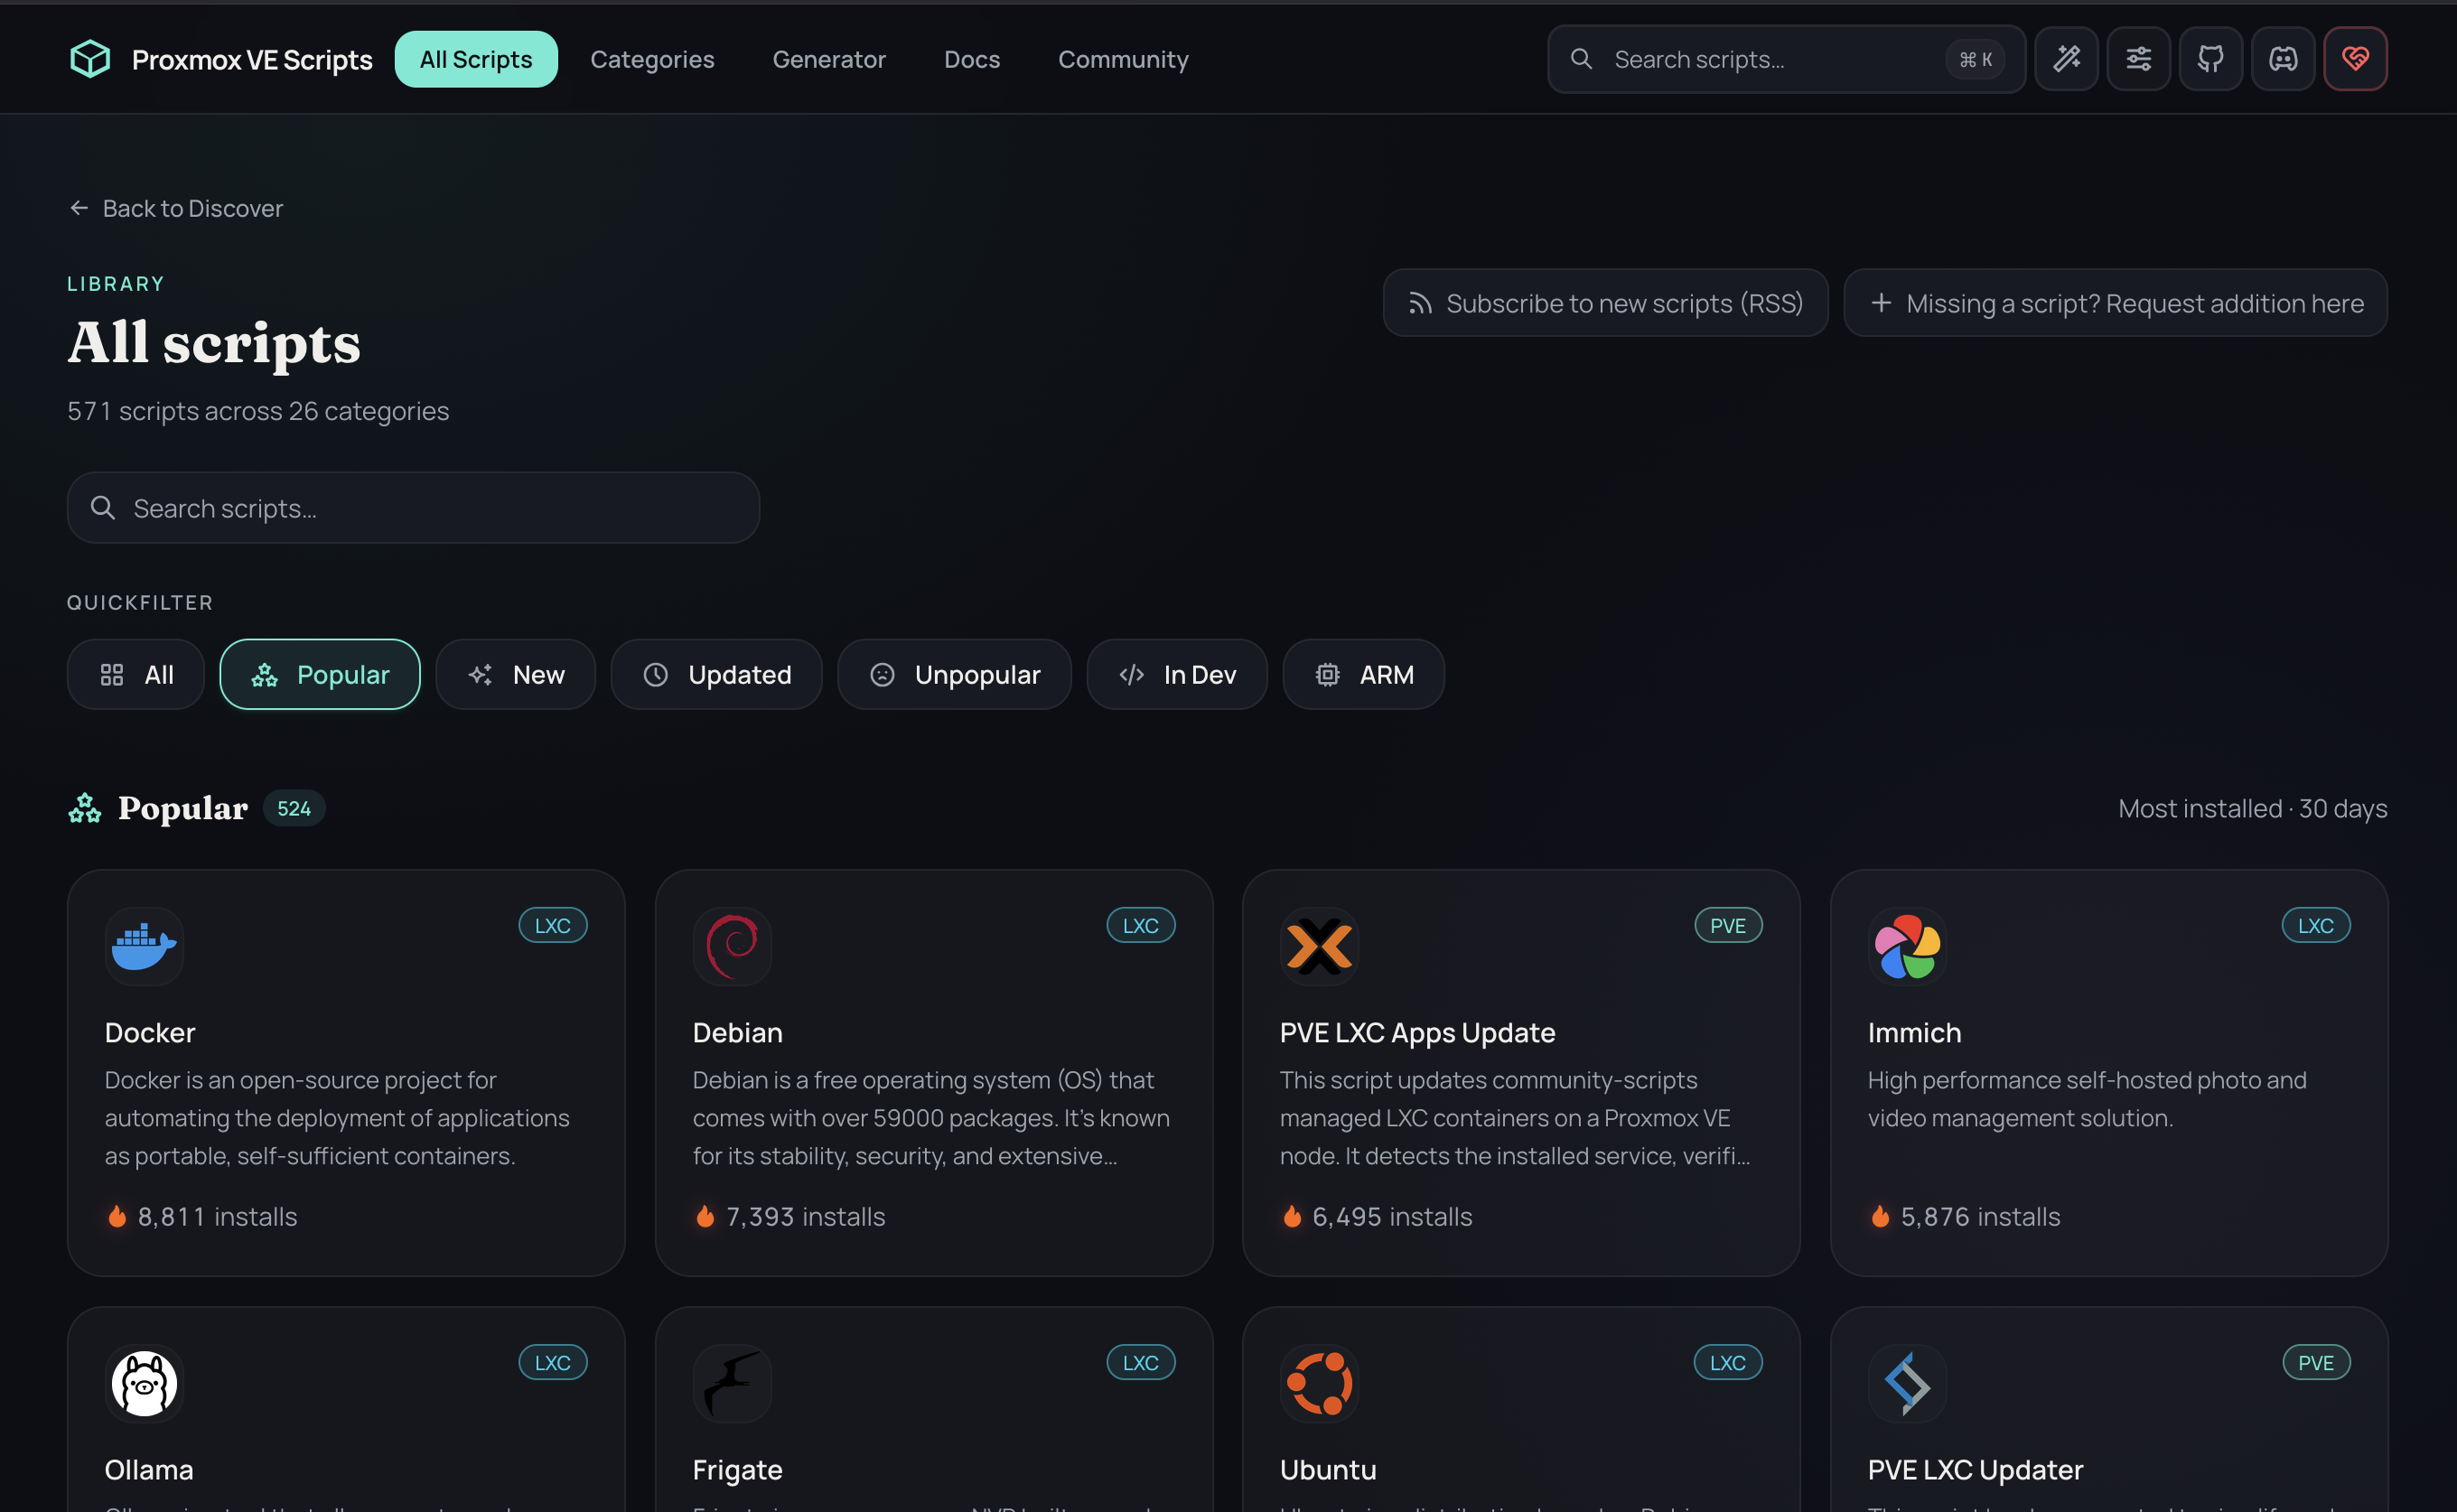Screen dimensions: 2457x1512
Task: Enable the In Dev quickfilter
Action: click(1177, 675)
